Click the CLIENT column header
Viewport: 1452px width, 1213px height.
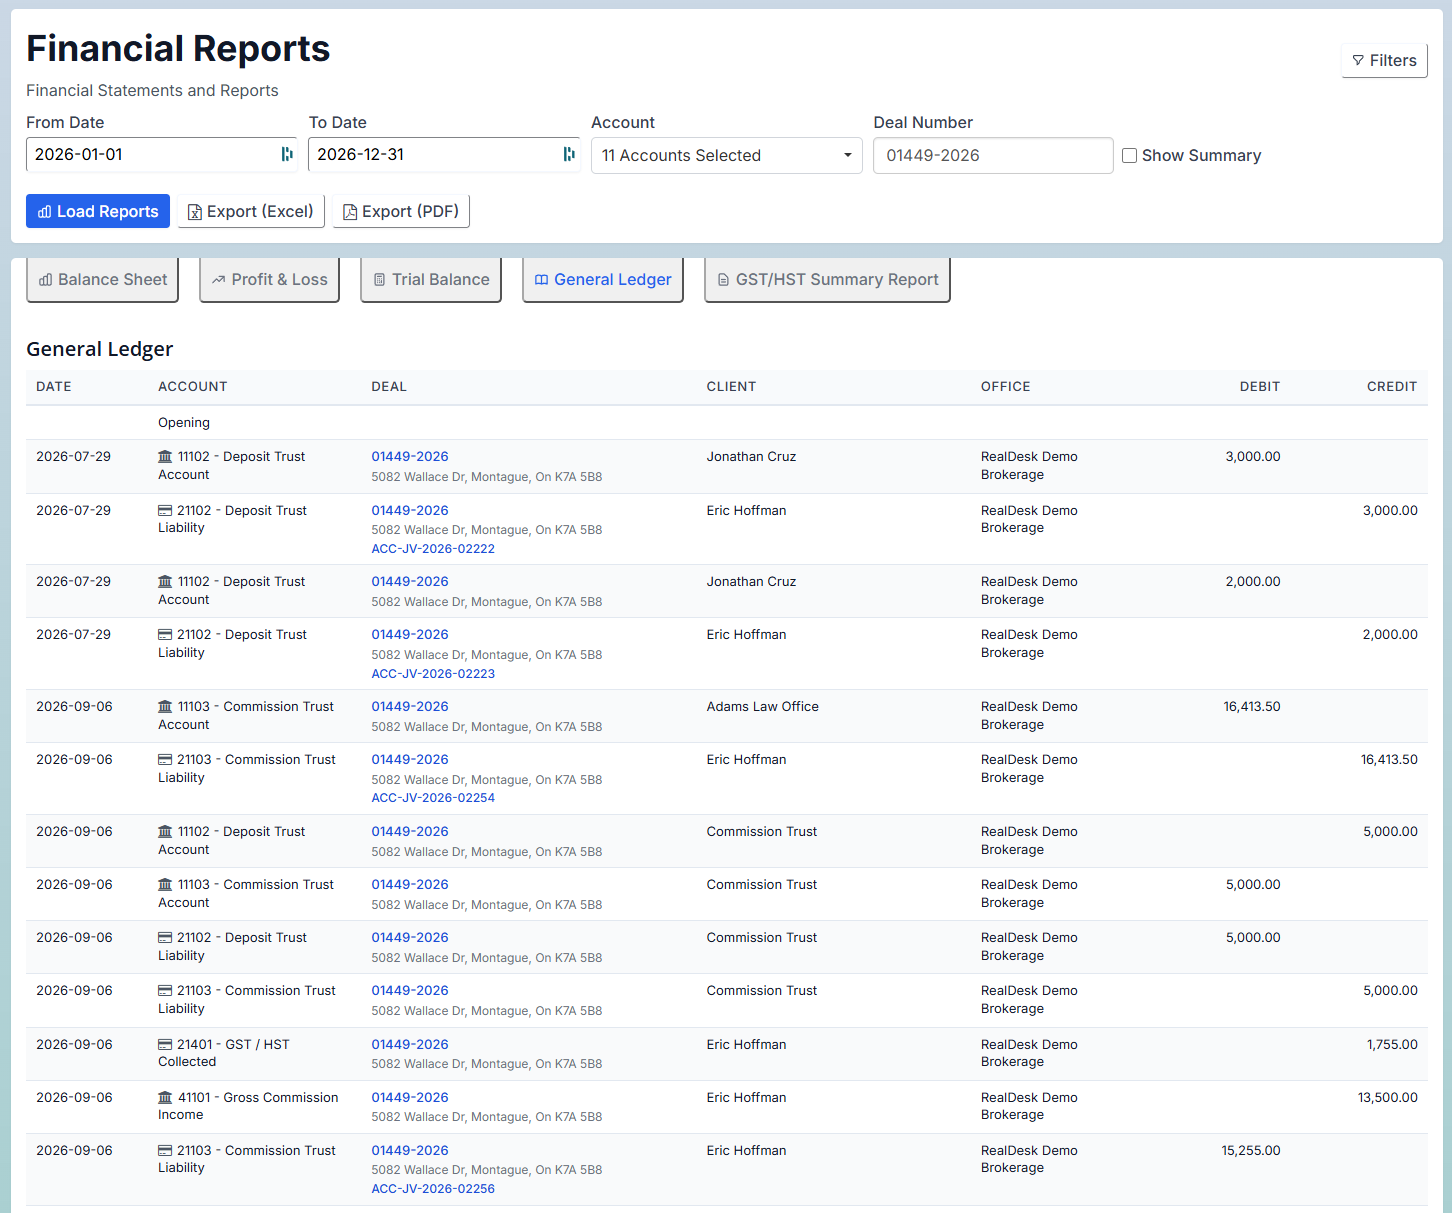click(731, 387)
